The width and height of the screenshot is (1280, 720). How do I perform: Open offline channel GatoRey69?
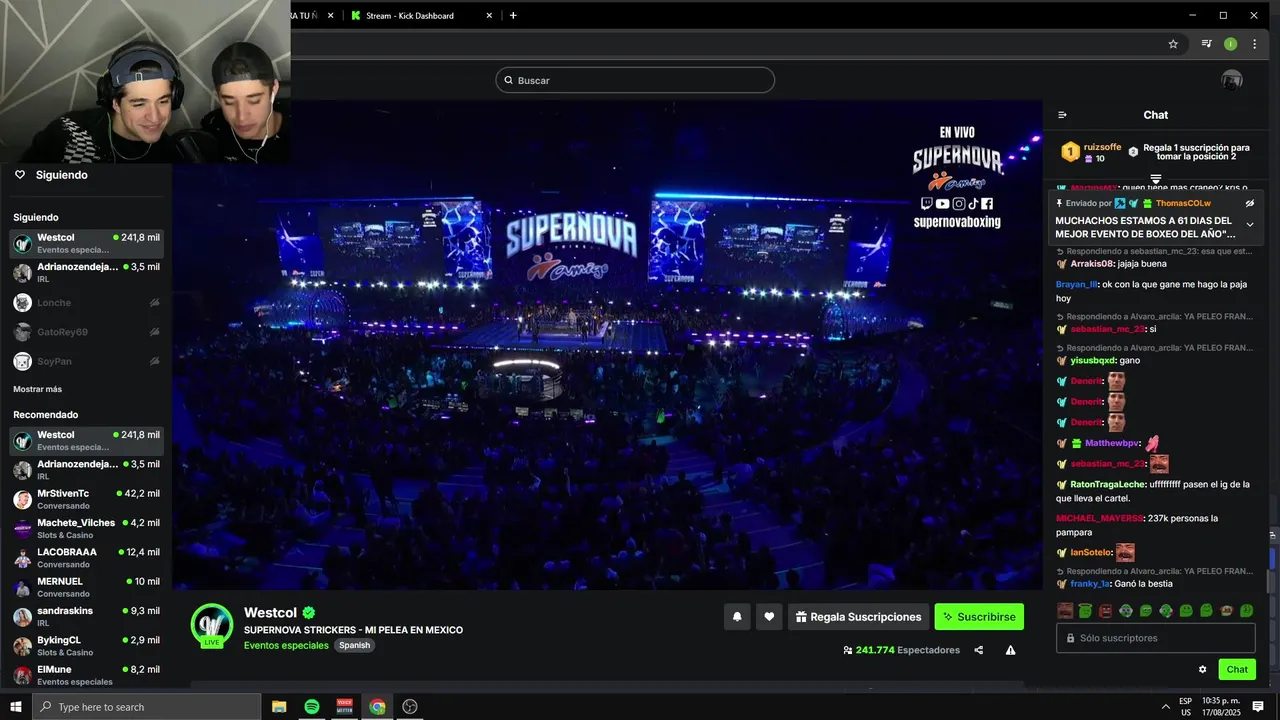[87, 331]
